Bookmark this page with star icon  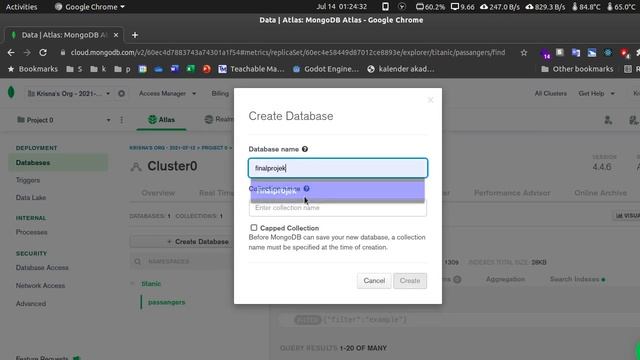click(524, 53)
